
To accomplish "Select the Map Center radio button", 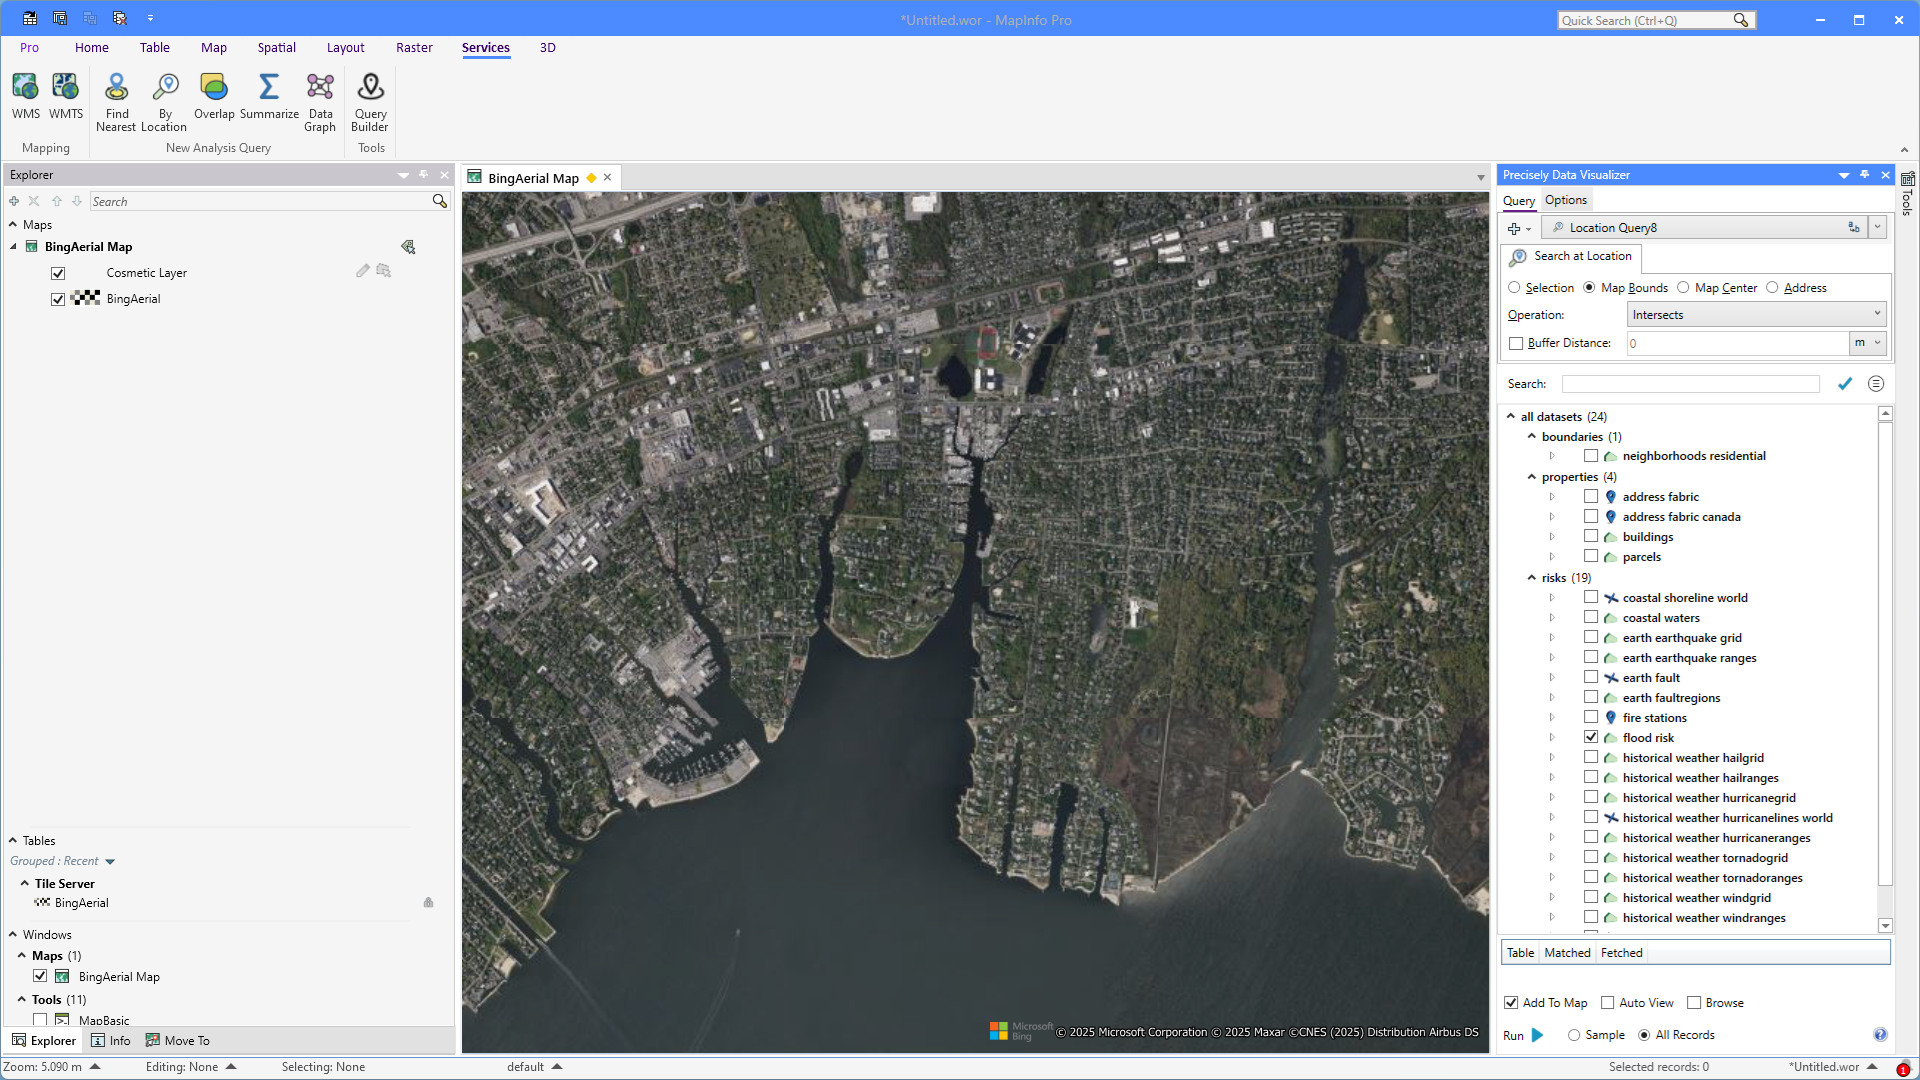I will point(1684,288).
